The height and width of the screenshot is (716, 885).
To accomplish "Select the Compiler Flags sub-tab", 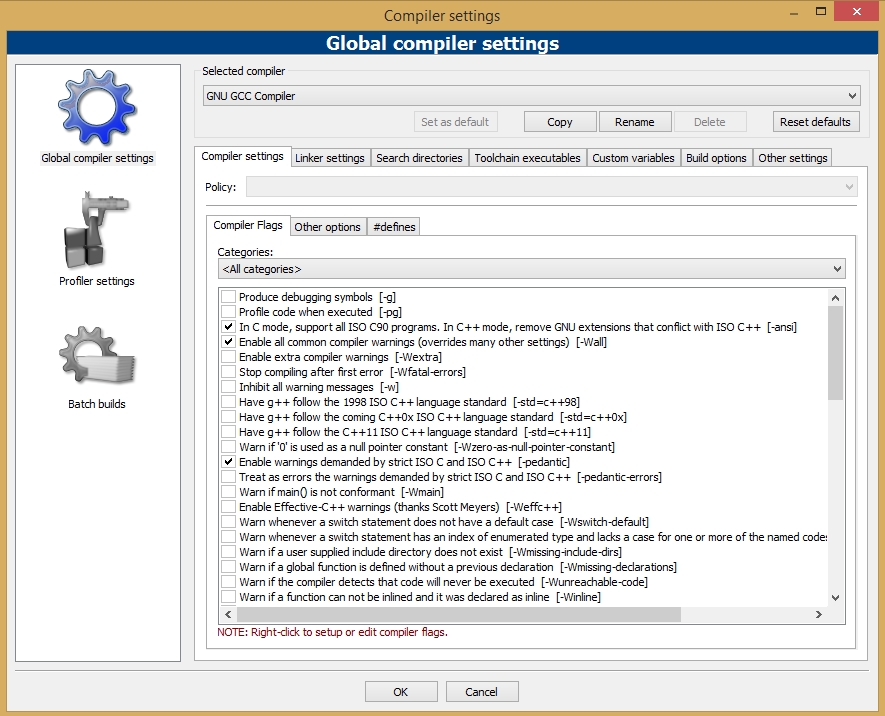I will click(248, 225).
